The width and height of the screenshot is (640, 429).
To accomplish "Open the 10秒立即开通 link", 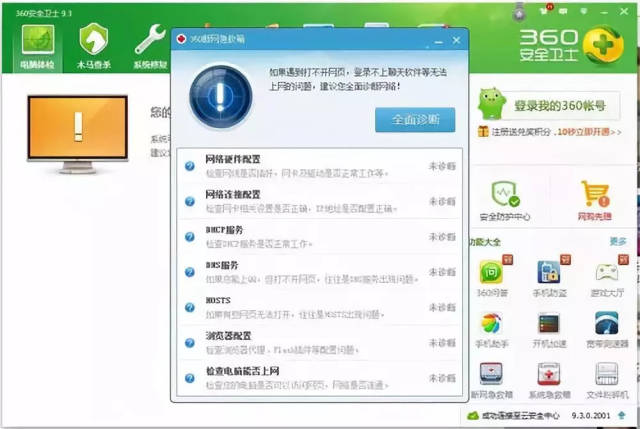I will [x=589, y=132].
